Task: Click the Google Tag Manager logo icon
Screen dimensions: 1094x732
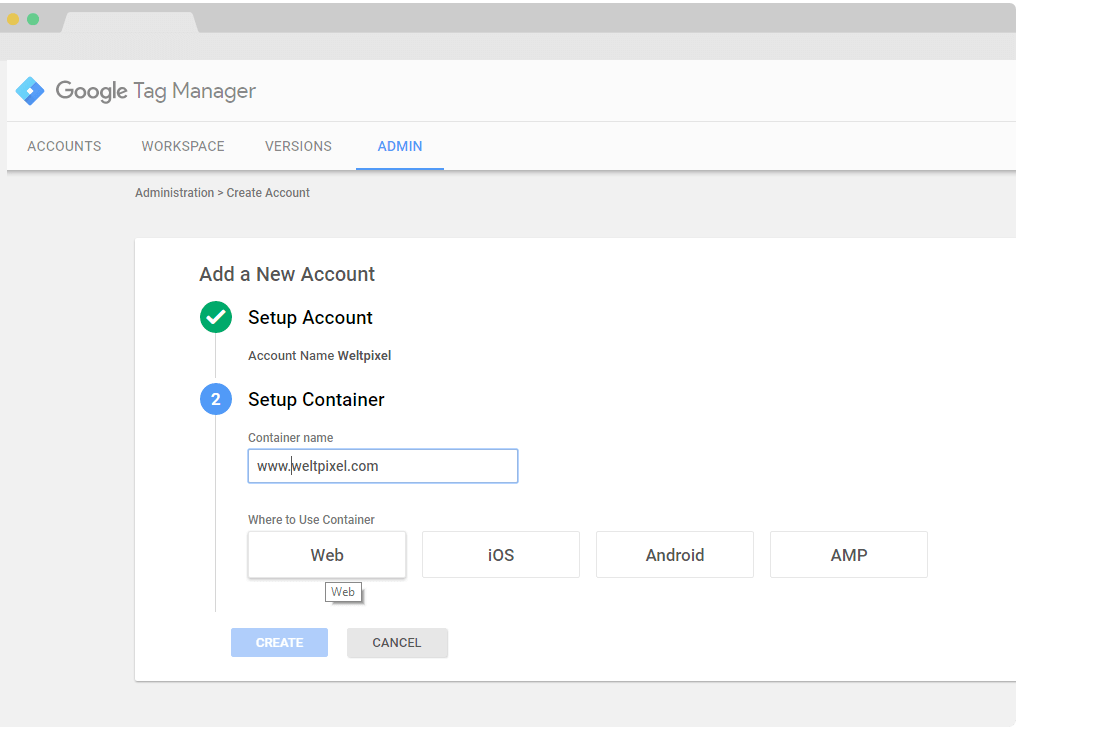Action: click(x=30, y=91)
